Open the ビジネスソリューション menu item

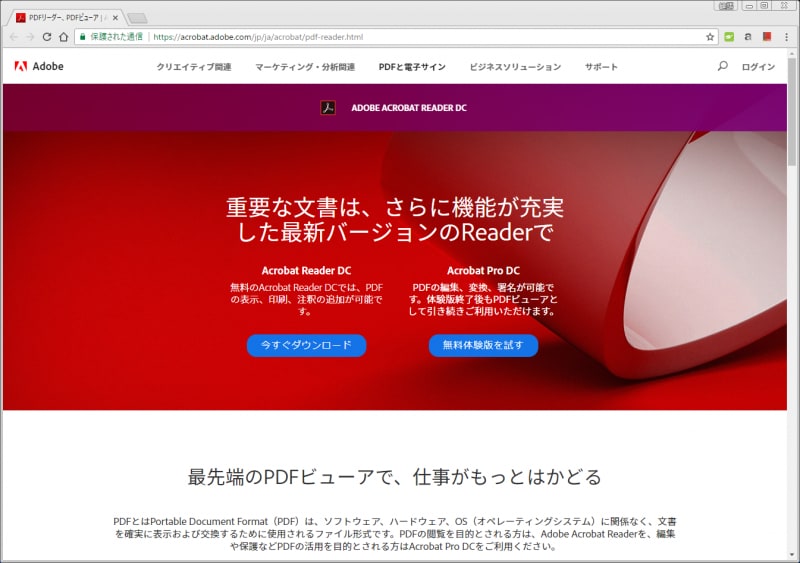coord(515,67)
